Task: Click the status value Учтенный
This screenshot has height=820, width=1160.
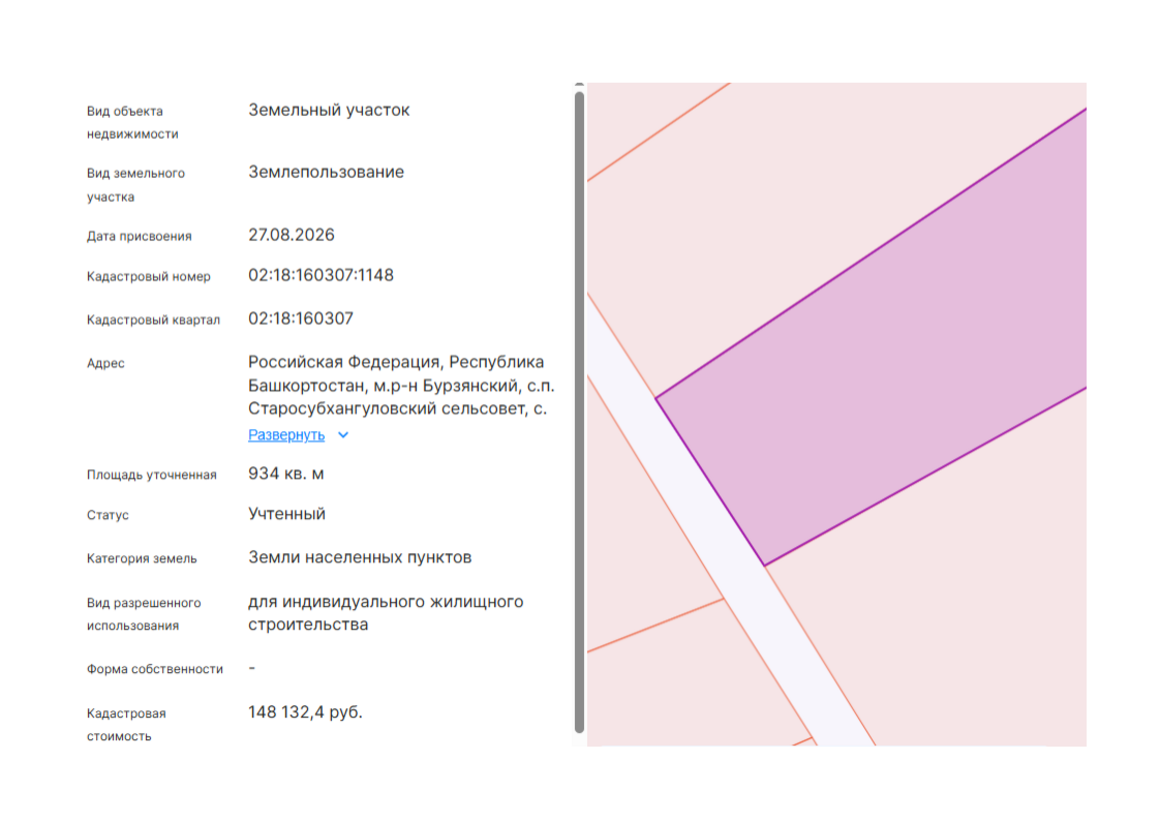Action: (x=287, y=514)
